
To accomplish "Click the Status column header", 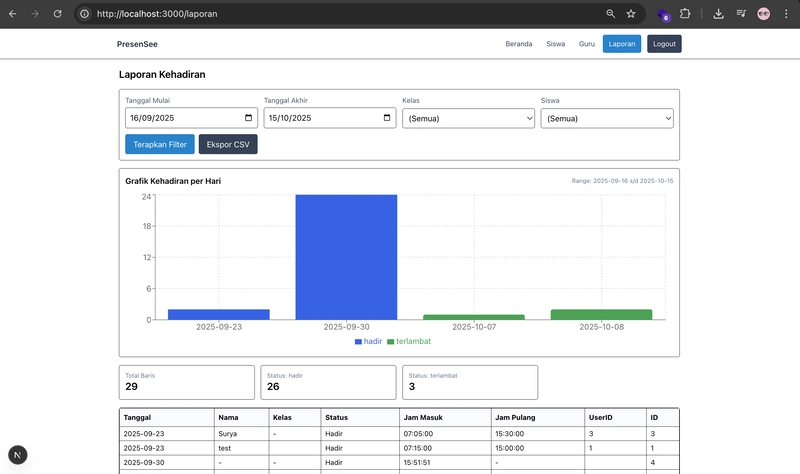I will click(x=360, y=417).
